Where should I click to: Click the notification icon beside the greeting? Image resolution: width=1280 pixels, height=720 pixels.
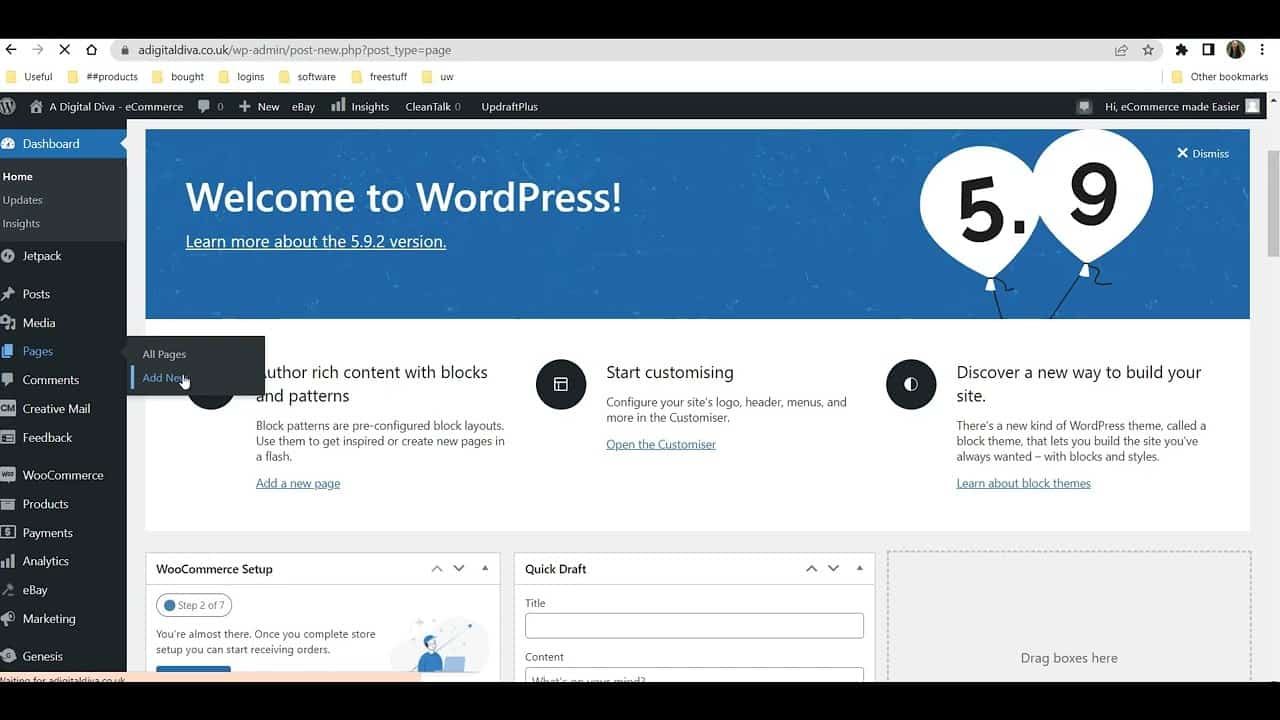(1084, 107)
